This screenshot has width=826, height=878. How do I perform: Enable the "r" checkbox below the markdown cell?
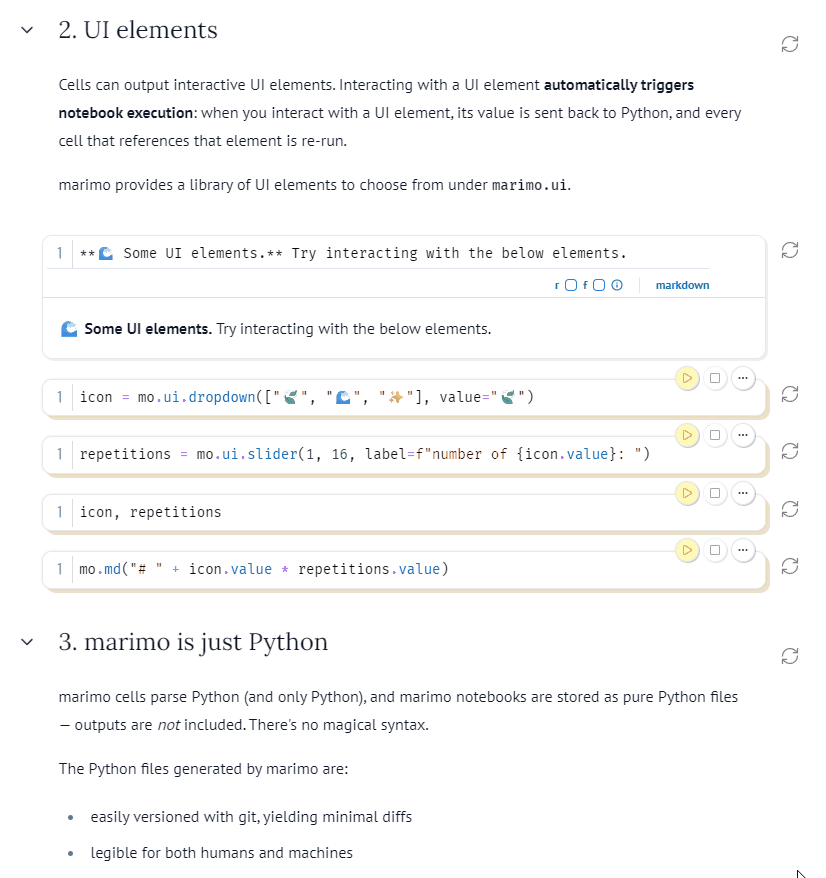pos(569,285)
